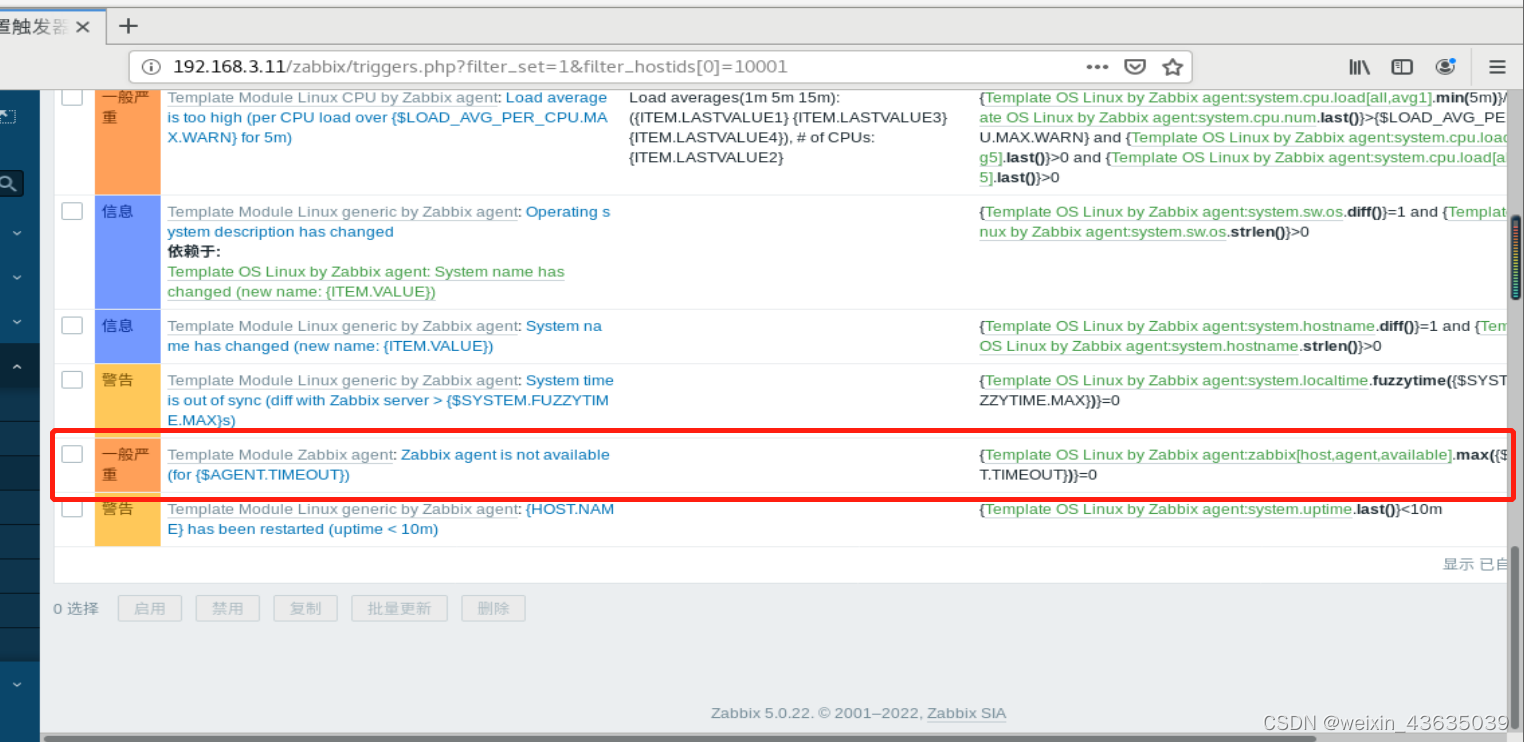Click Load averages(1m 5m 15m) operational data text
Image resolution: width=1524 pixels, height=742 pixels.
click(787, 127)
